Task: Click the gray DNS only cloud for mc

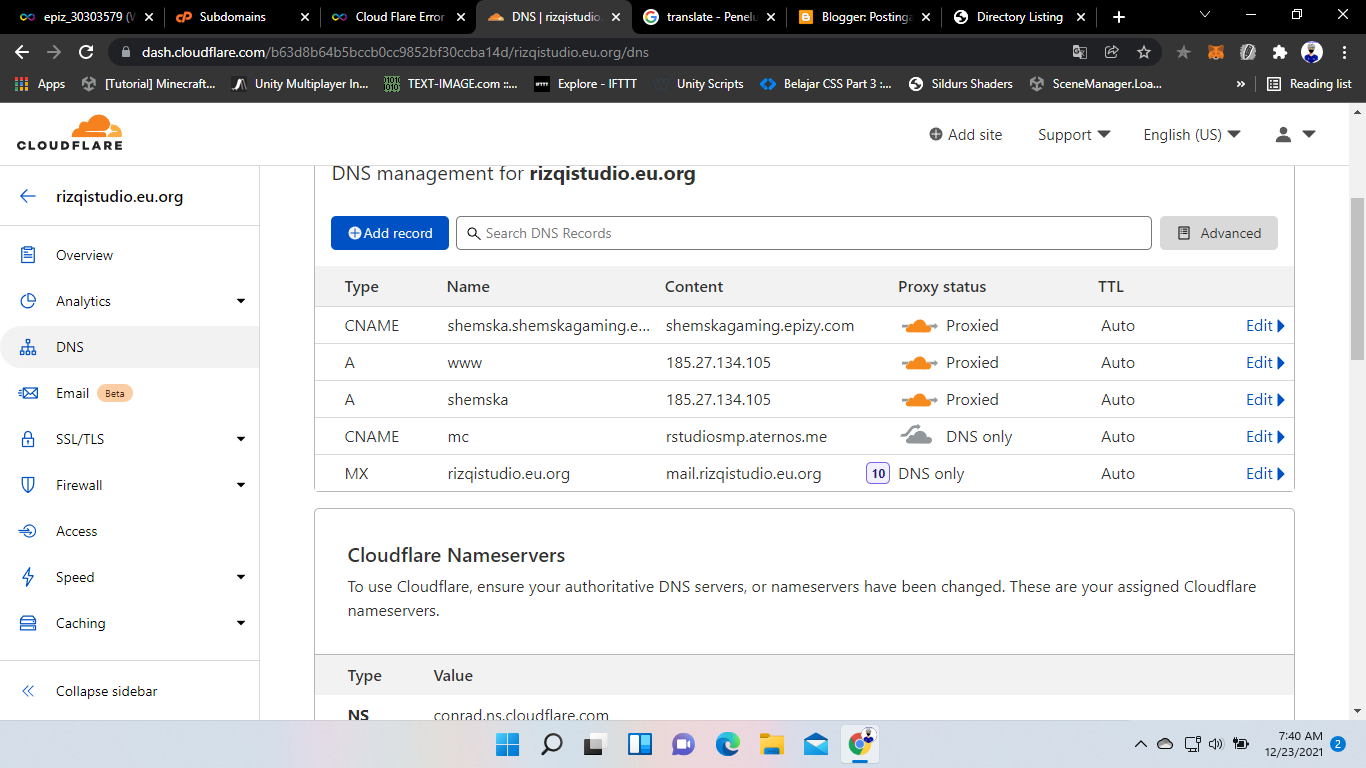Action: (919, 435)
